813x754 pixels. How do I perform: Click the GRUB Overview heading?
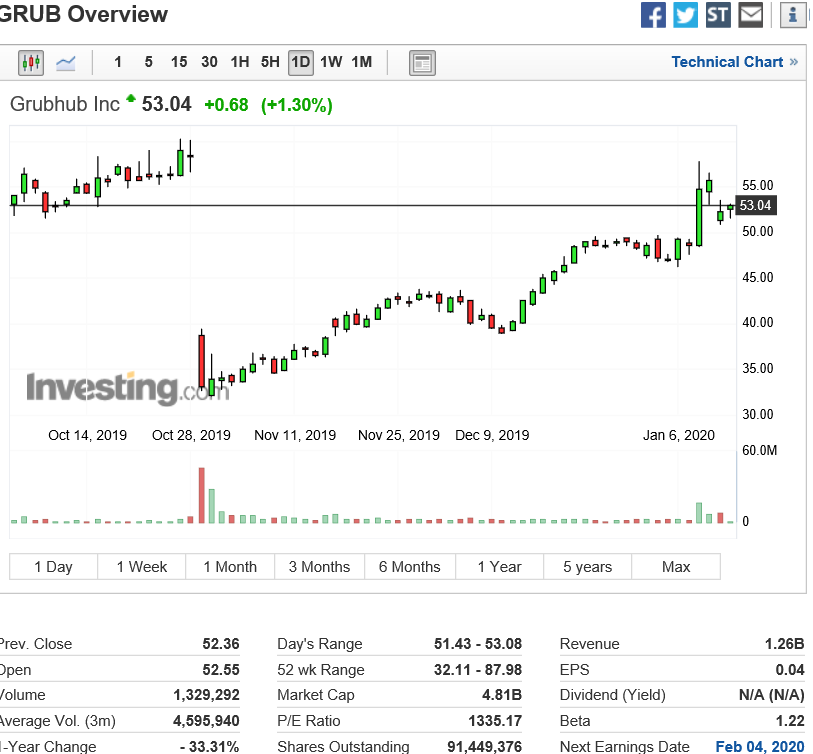click(x=83, y=14)
